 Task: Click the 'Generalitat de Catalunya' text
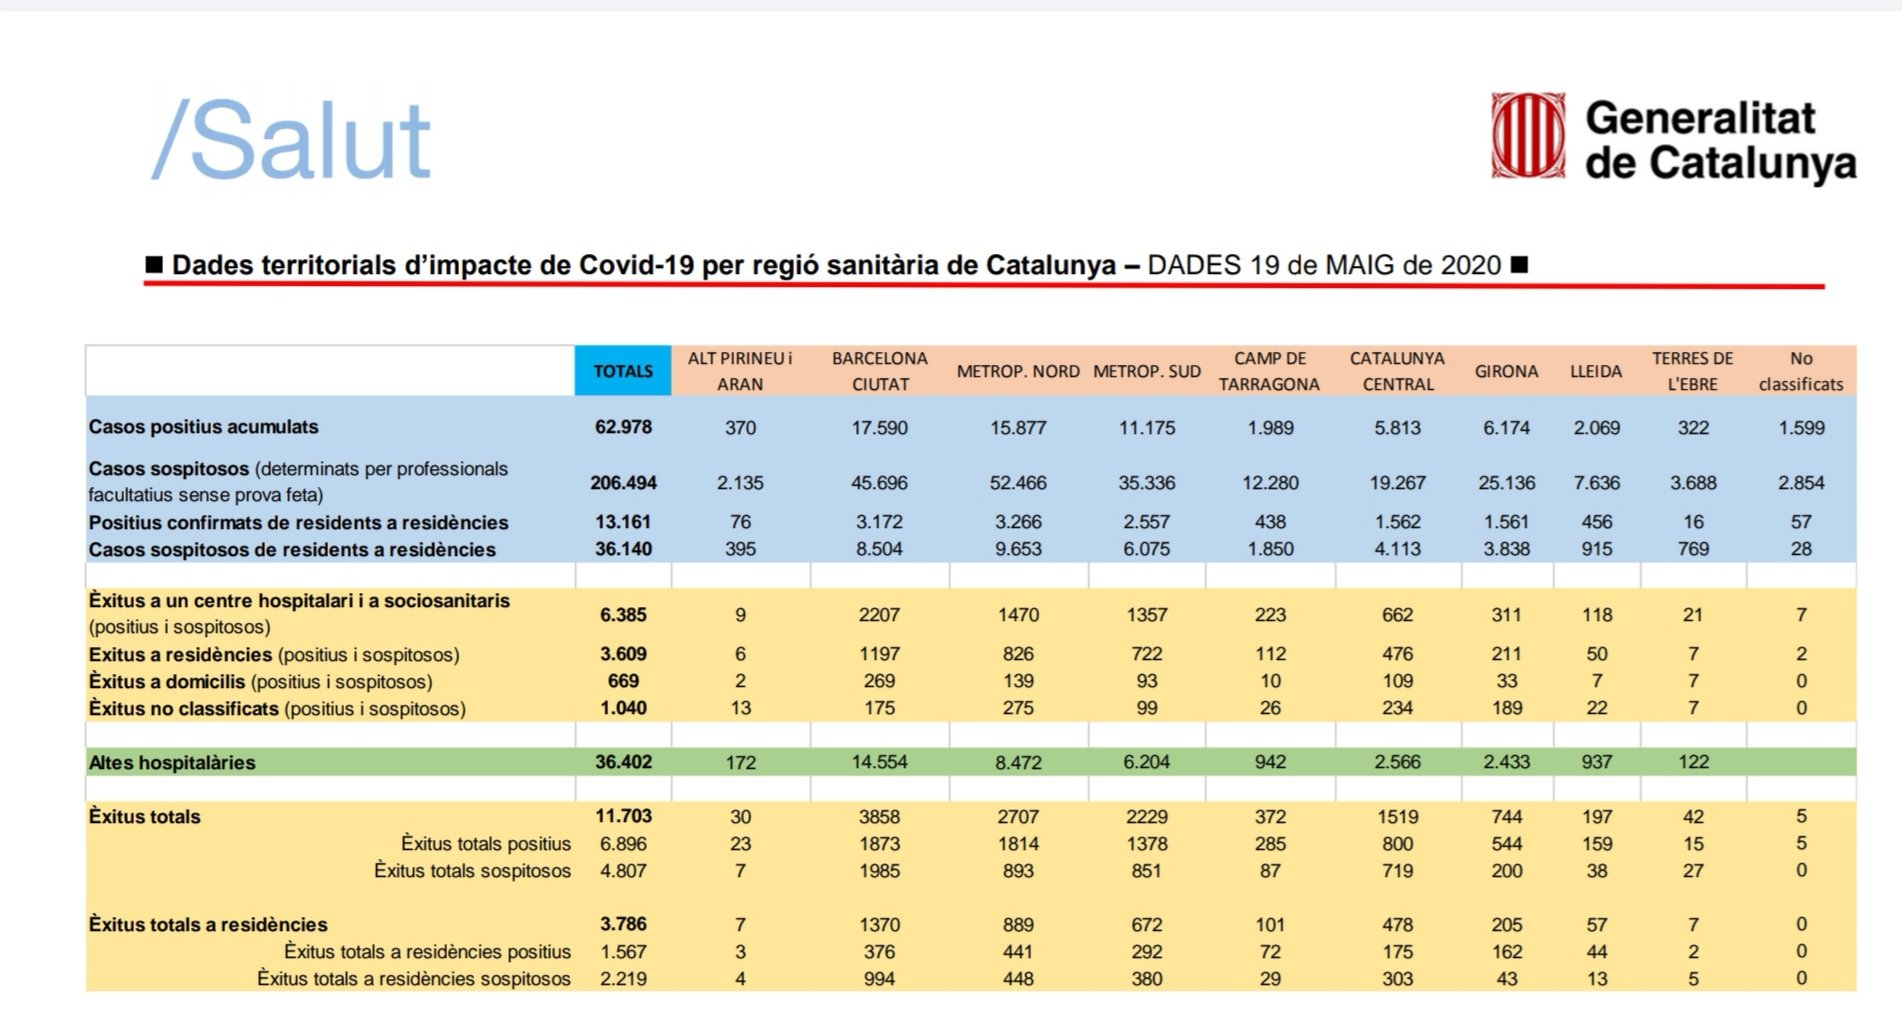click(1719, 140)
